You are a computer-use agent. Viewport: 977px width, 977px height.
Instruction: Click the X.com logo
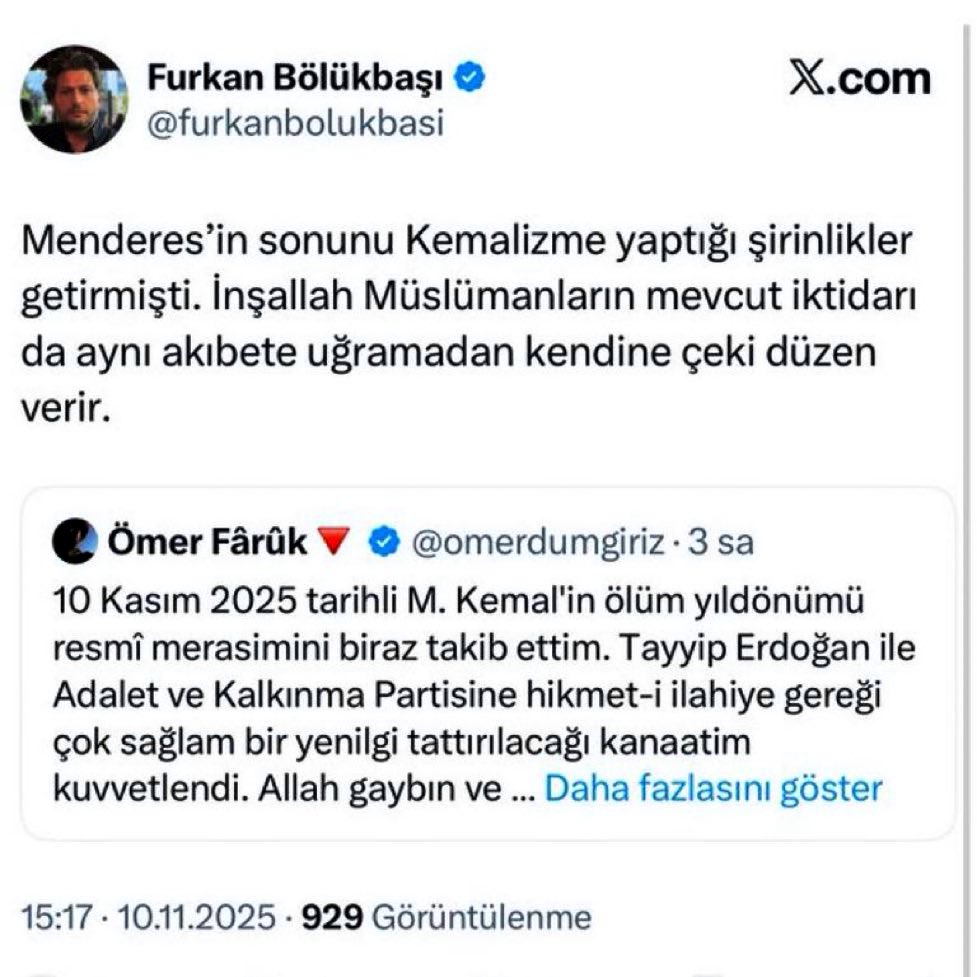(859, 79)
